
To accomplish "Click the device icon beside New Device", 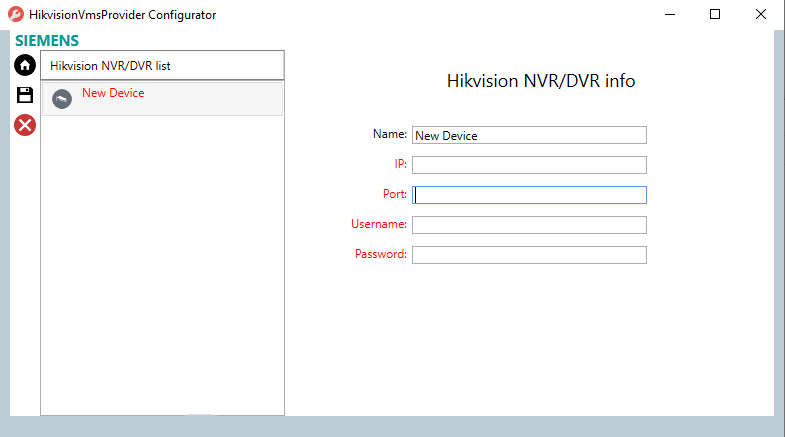I will pyautogui.click(x=62, y=99).
